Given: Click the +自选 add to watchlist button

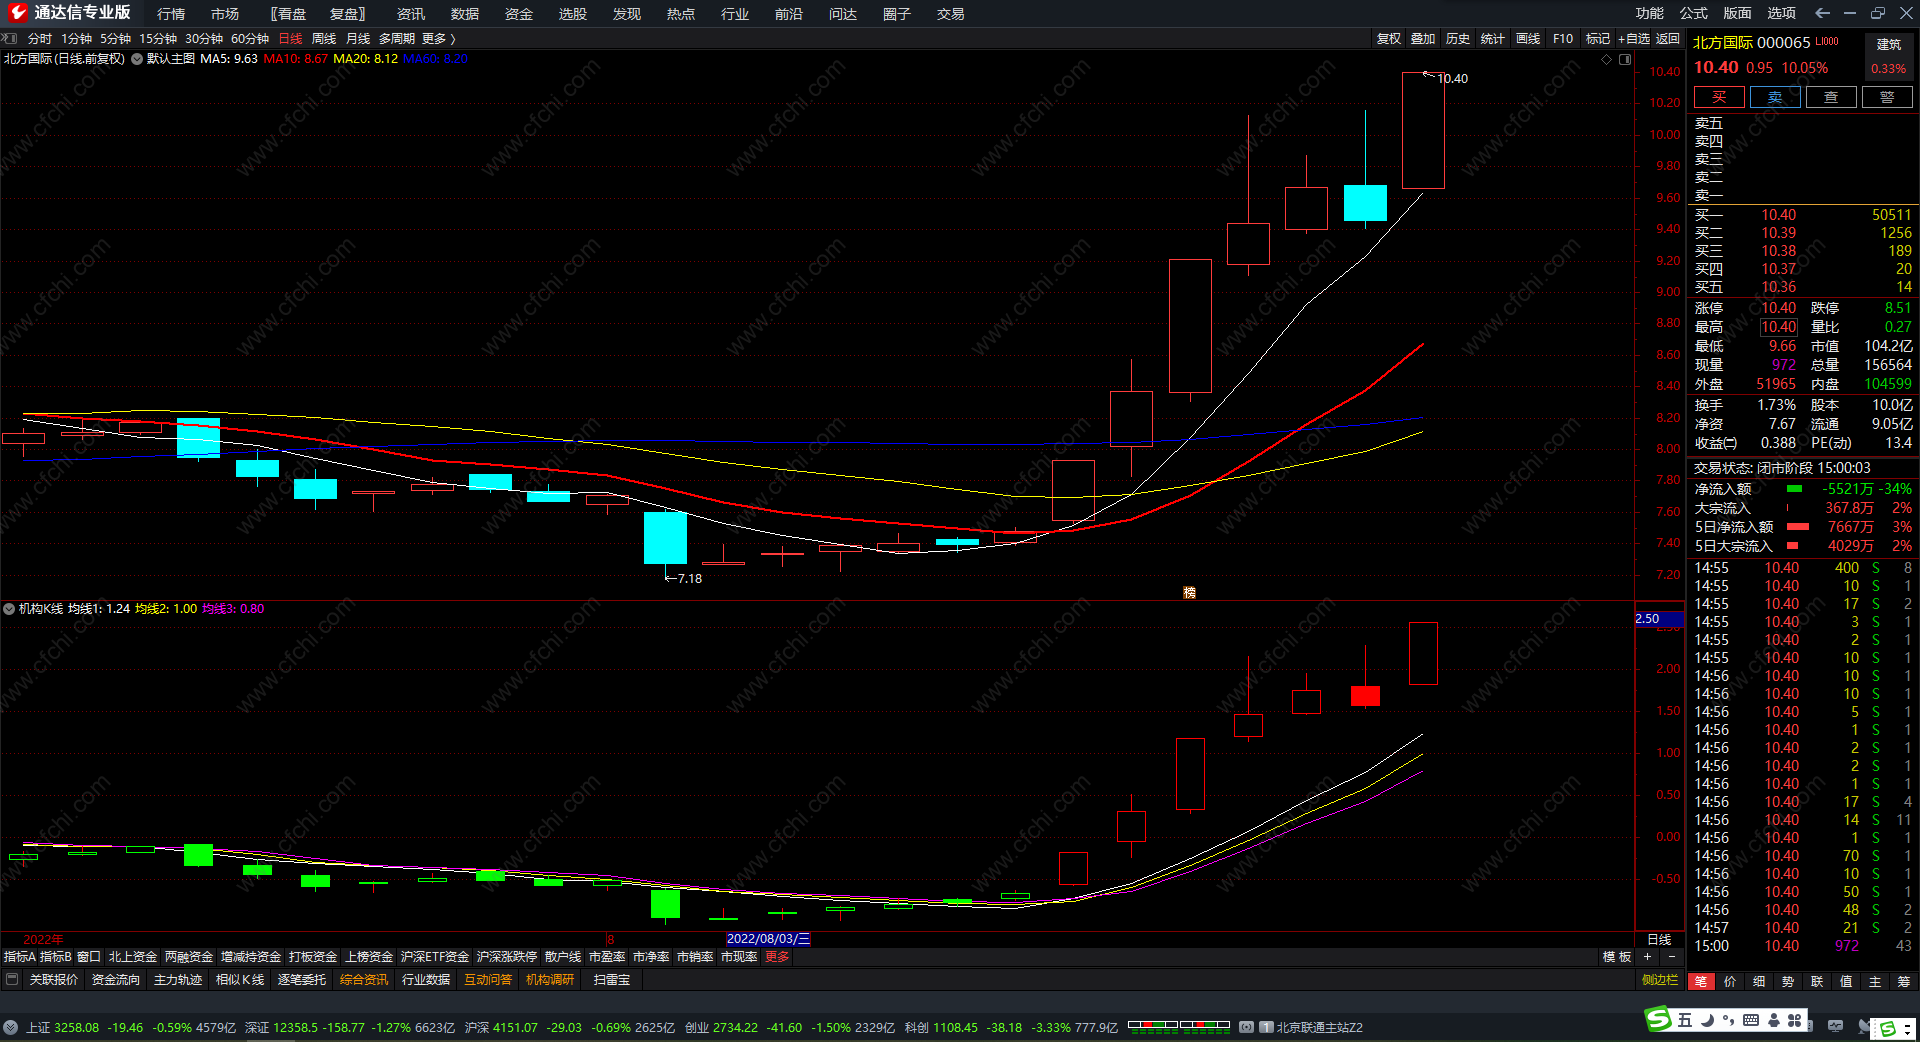Looking at the screenshot, I should click(x=1634, y=38).
